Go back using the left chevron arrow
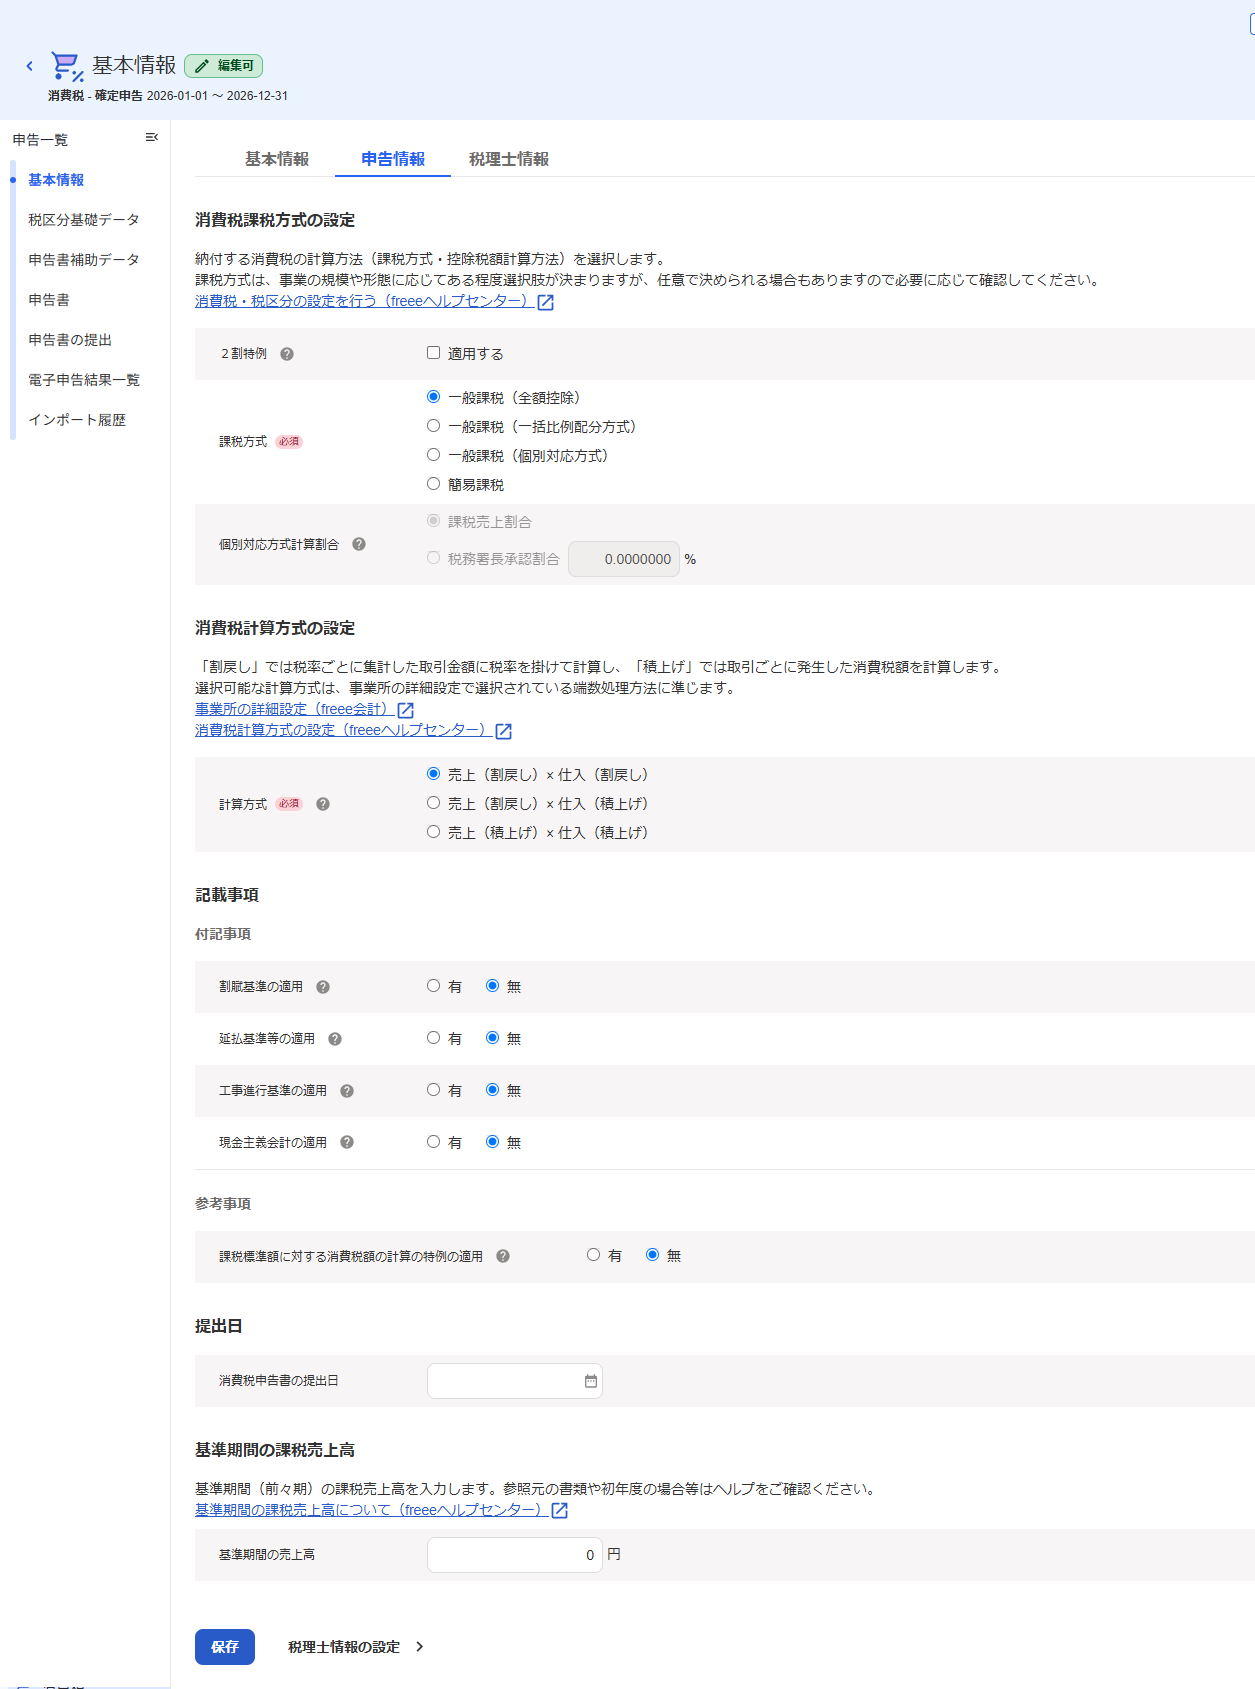Image resolution: width=1255 pixels, height=1689 pixels. (29, 66)
